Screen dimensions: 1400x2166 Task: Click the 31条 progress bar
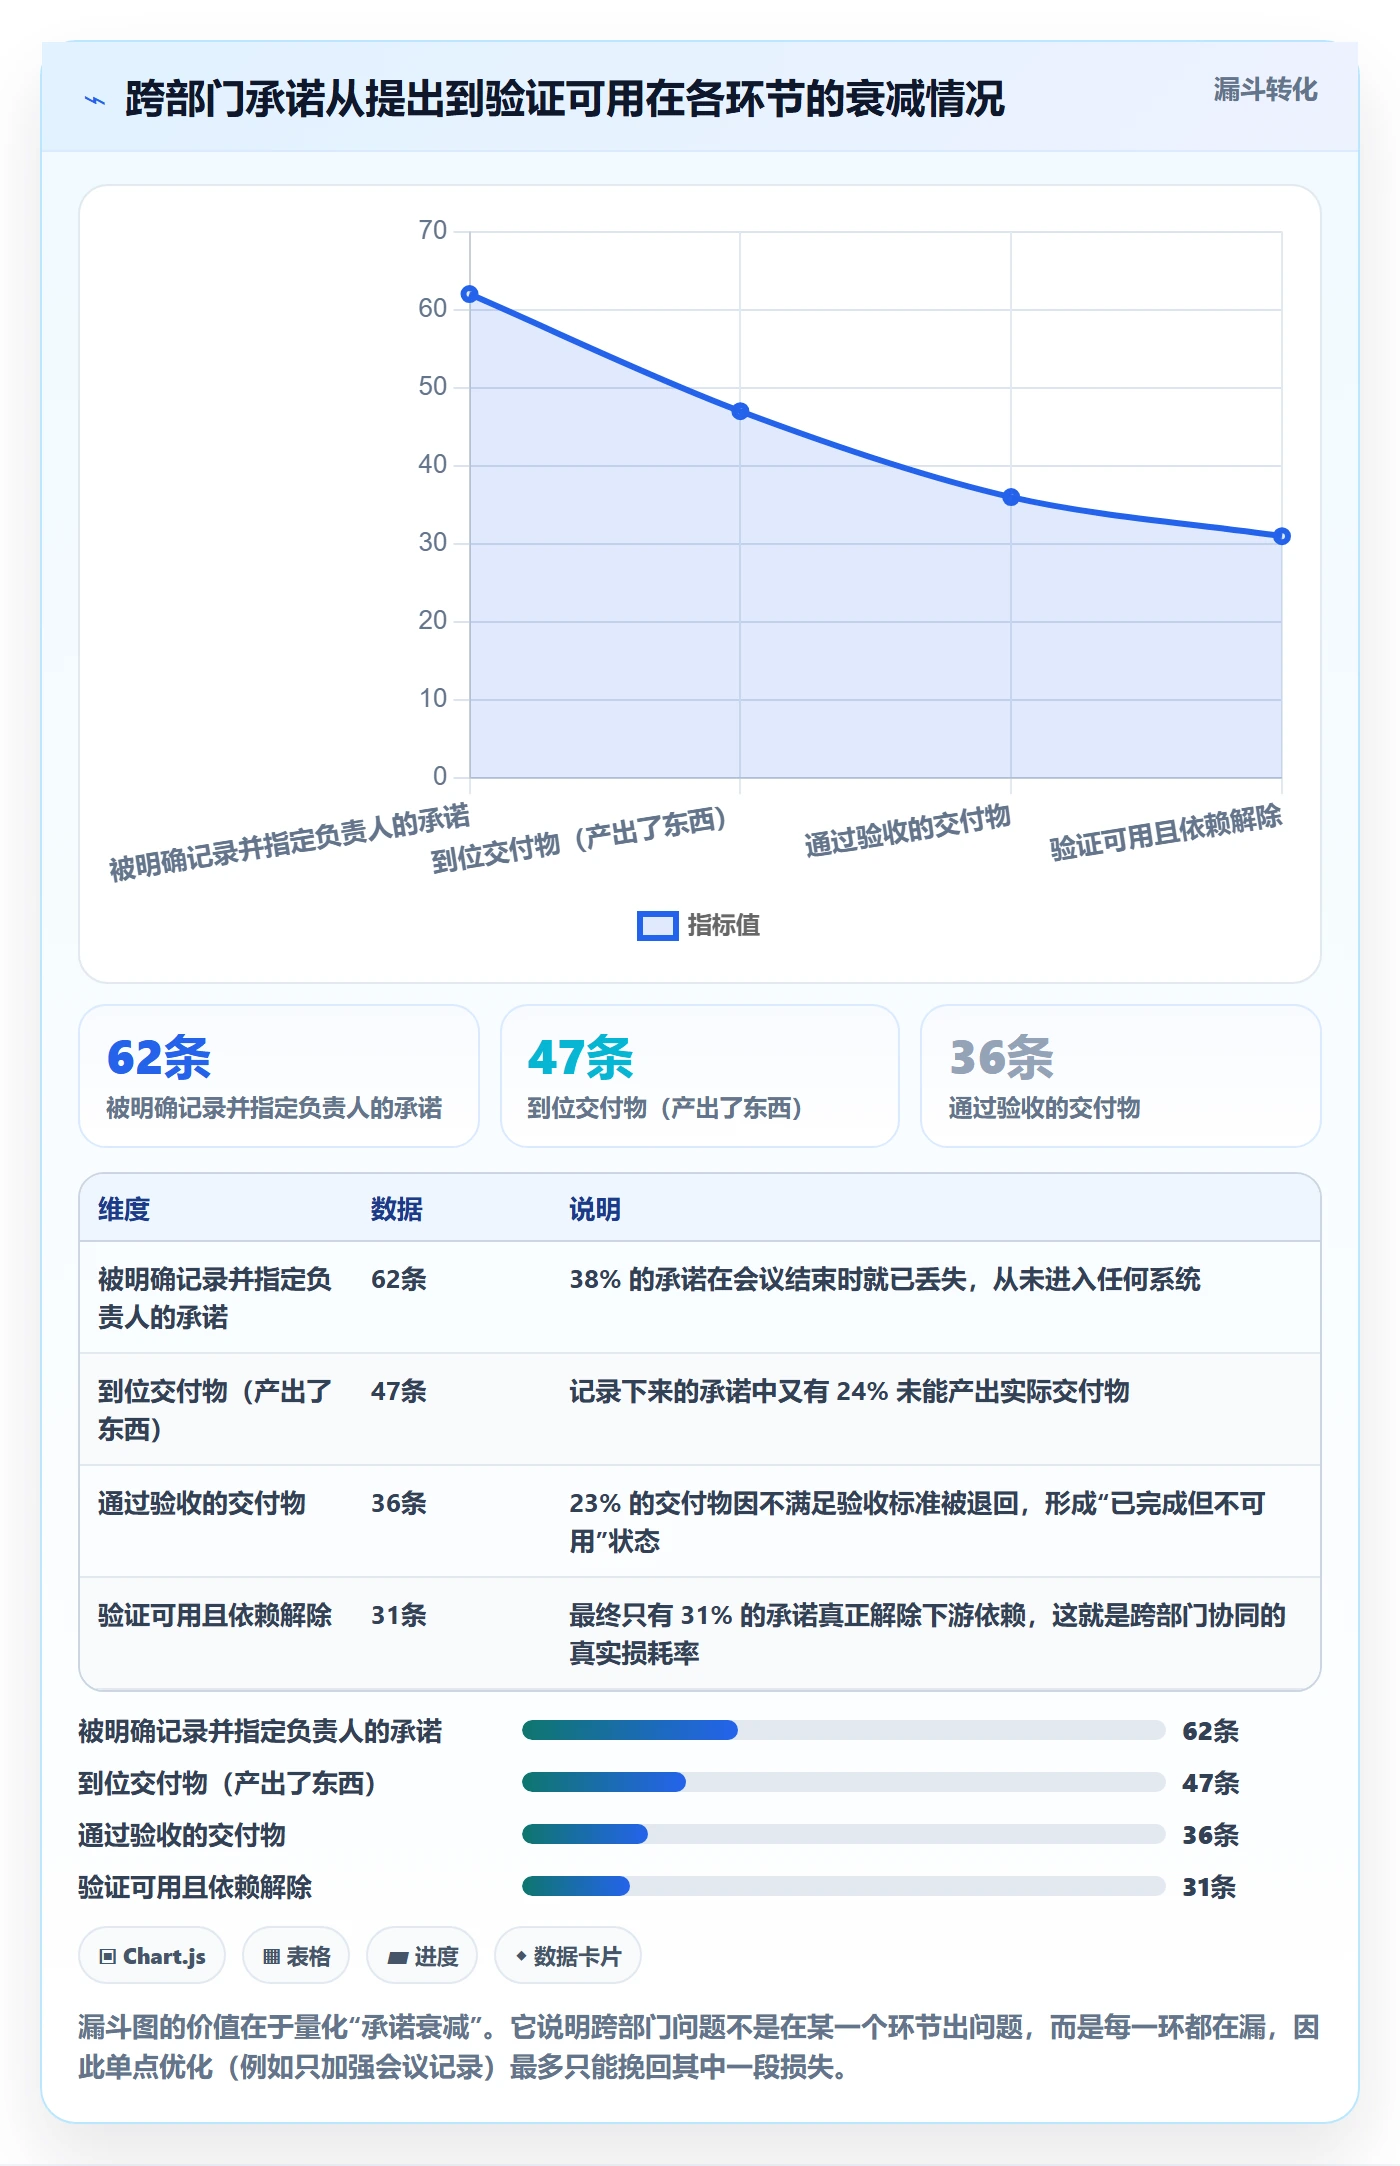click(x=844, y=1886)
